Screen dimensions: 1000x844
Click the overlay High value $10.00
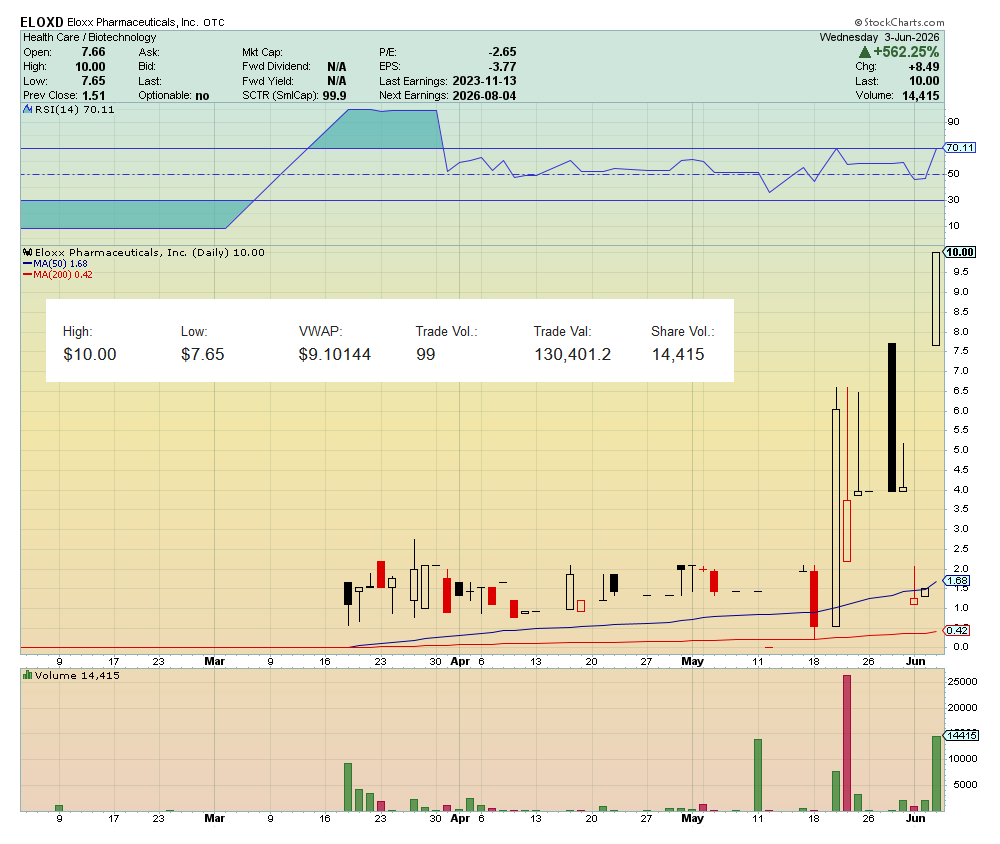[x=90, y=355]
